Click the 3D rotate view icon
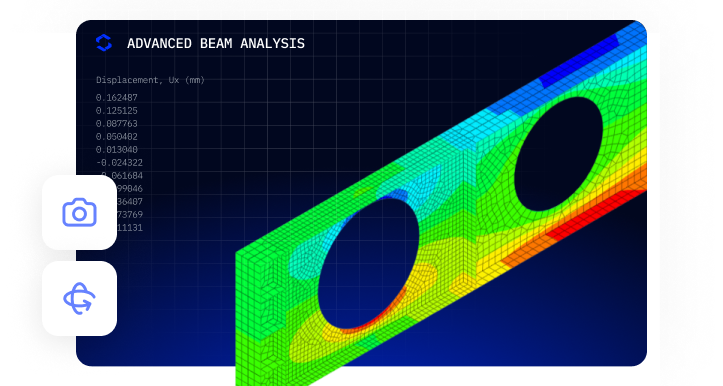 (x=79, y=298)
